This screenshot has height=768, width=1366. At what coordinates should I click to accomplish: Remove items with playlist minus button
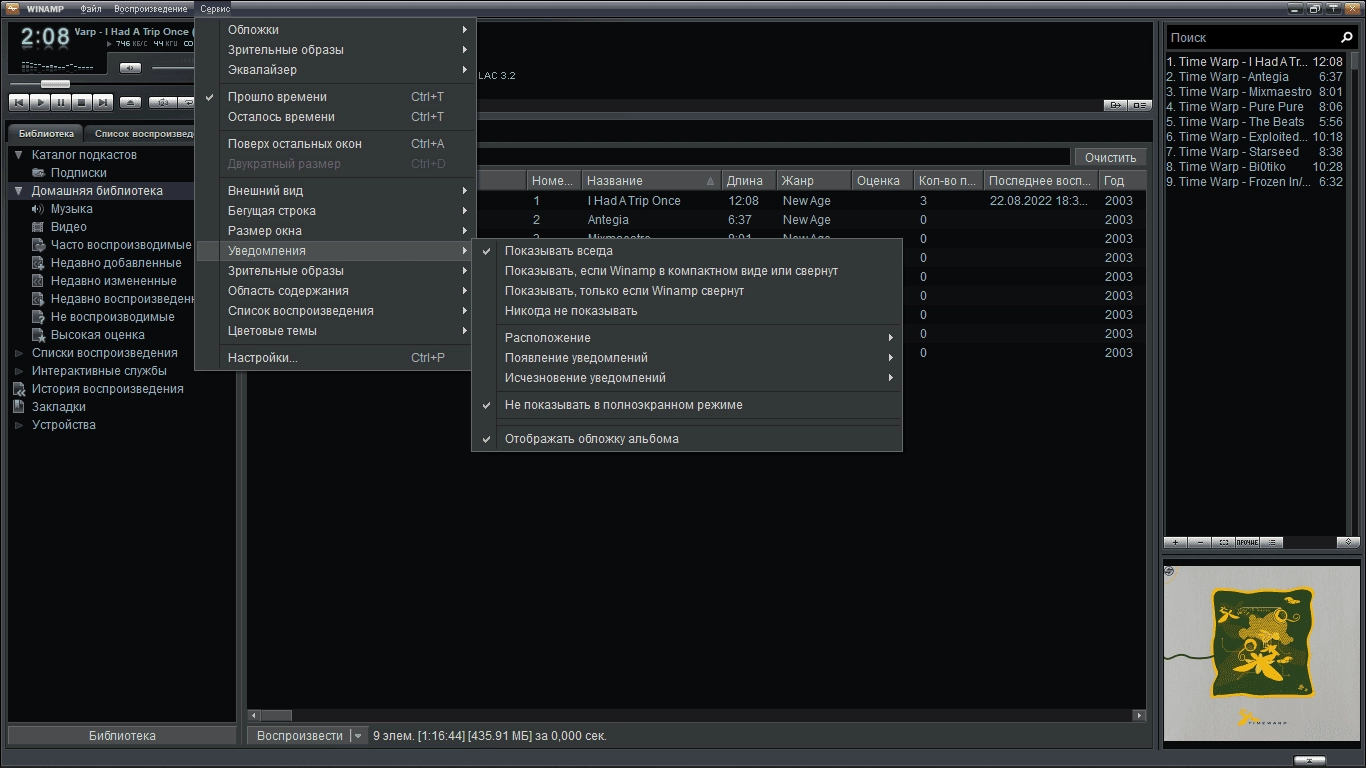(x=1200, y=542)
